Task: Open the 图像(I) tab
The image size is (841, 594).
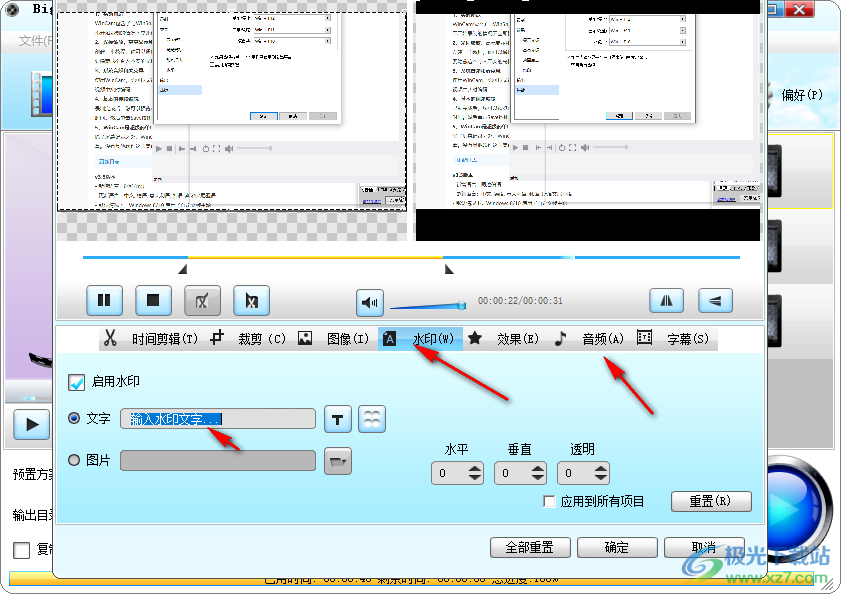Action: click(x=348, y=339)
